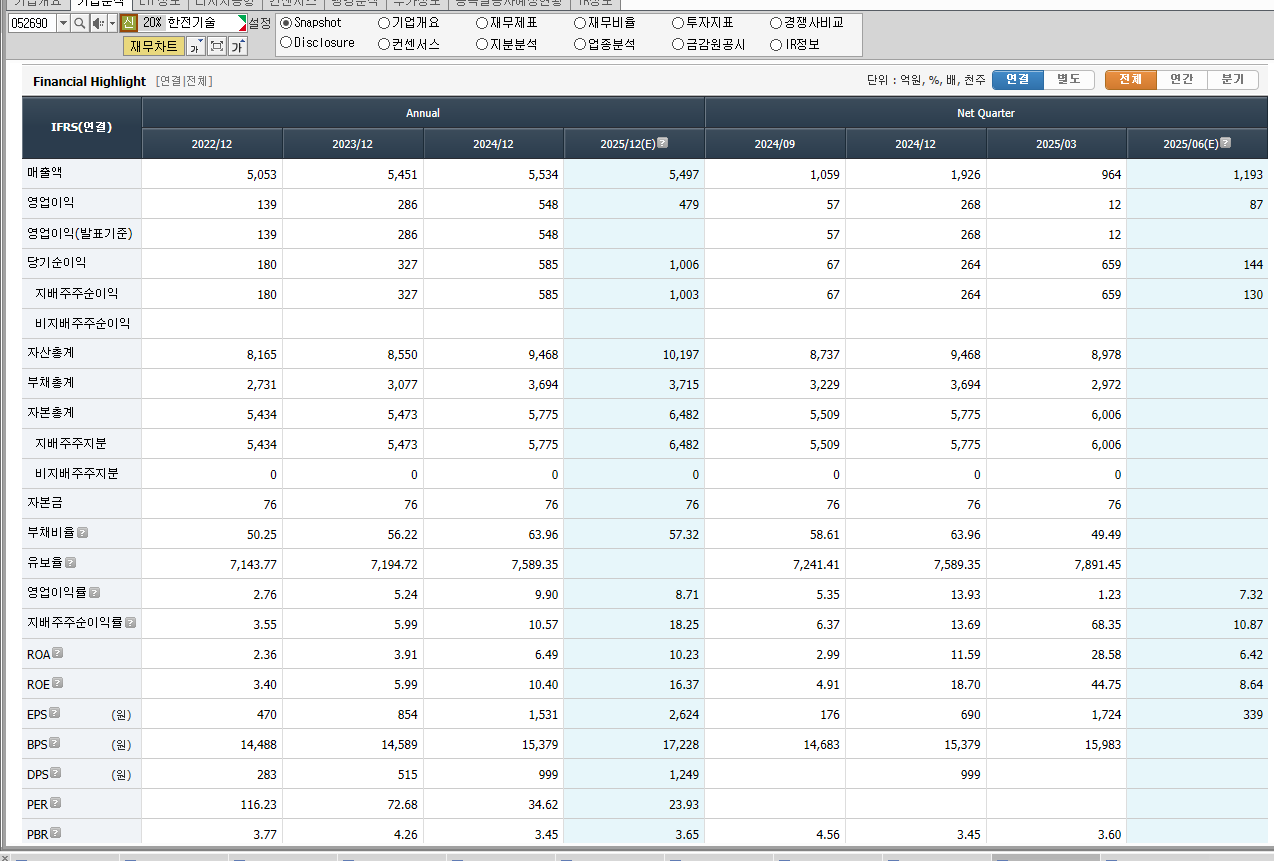Viewport: 1274px width, 861px height.
Task: Click the 비지배주주순이익 row label
Action: pos(83,324)
